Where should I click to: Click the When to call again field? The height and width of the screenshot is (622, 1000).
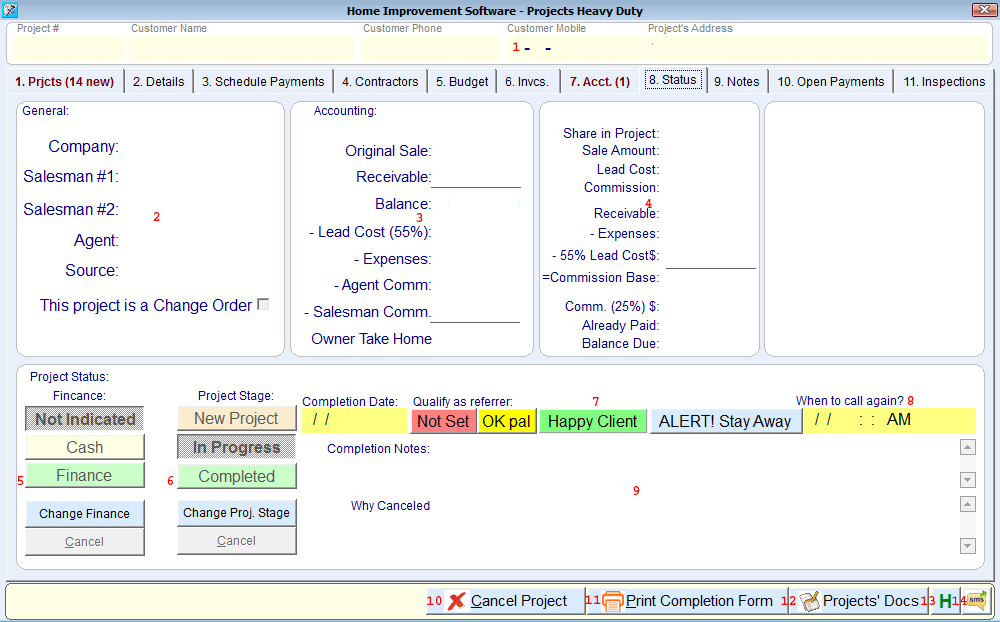(890, 421)
